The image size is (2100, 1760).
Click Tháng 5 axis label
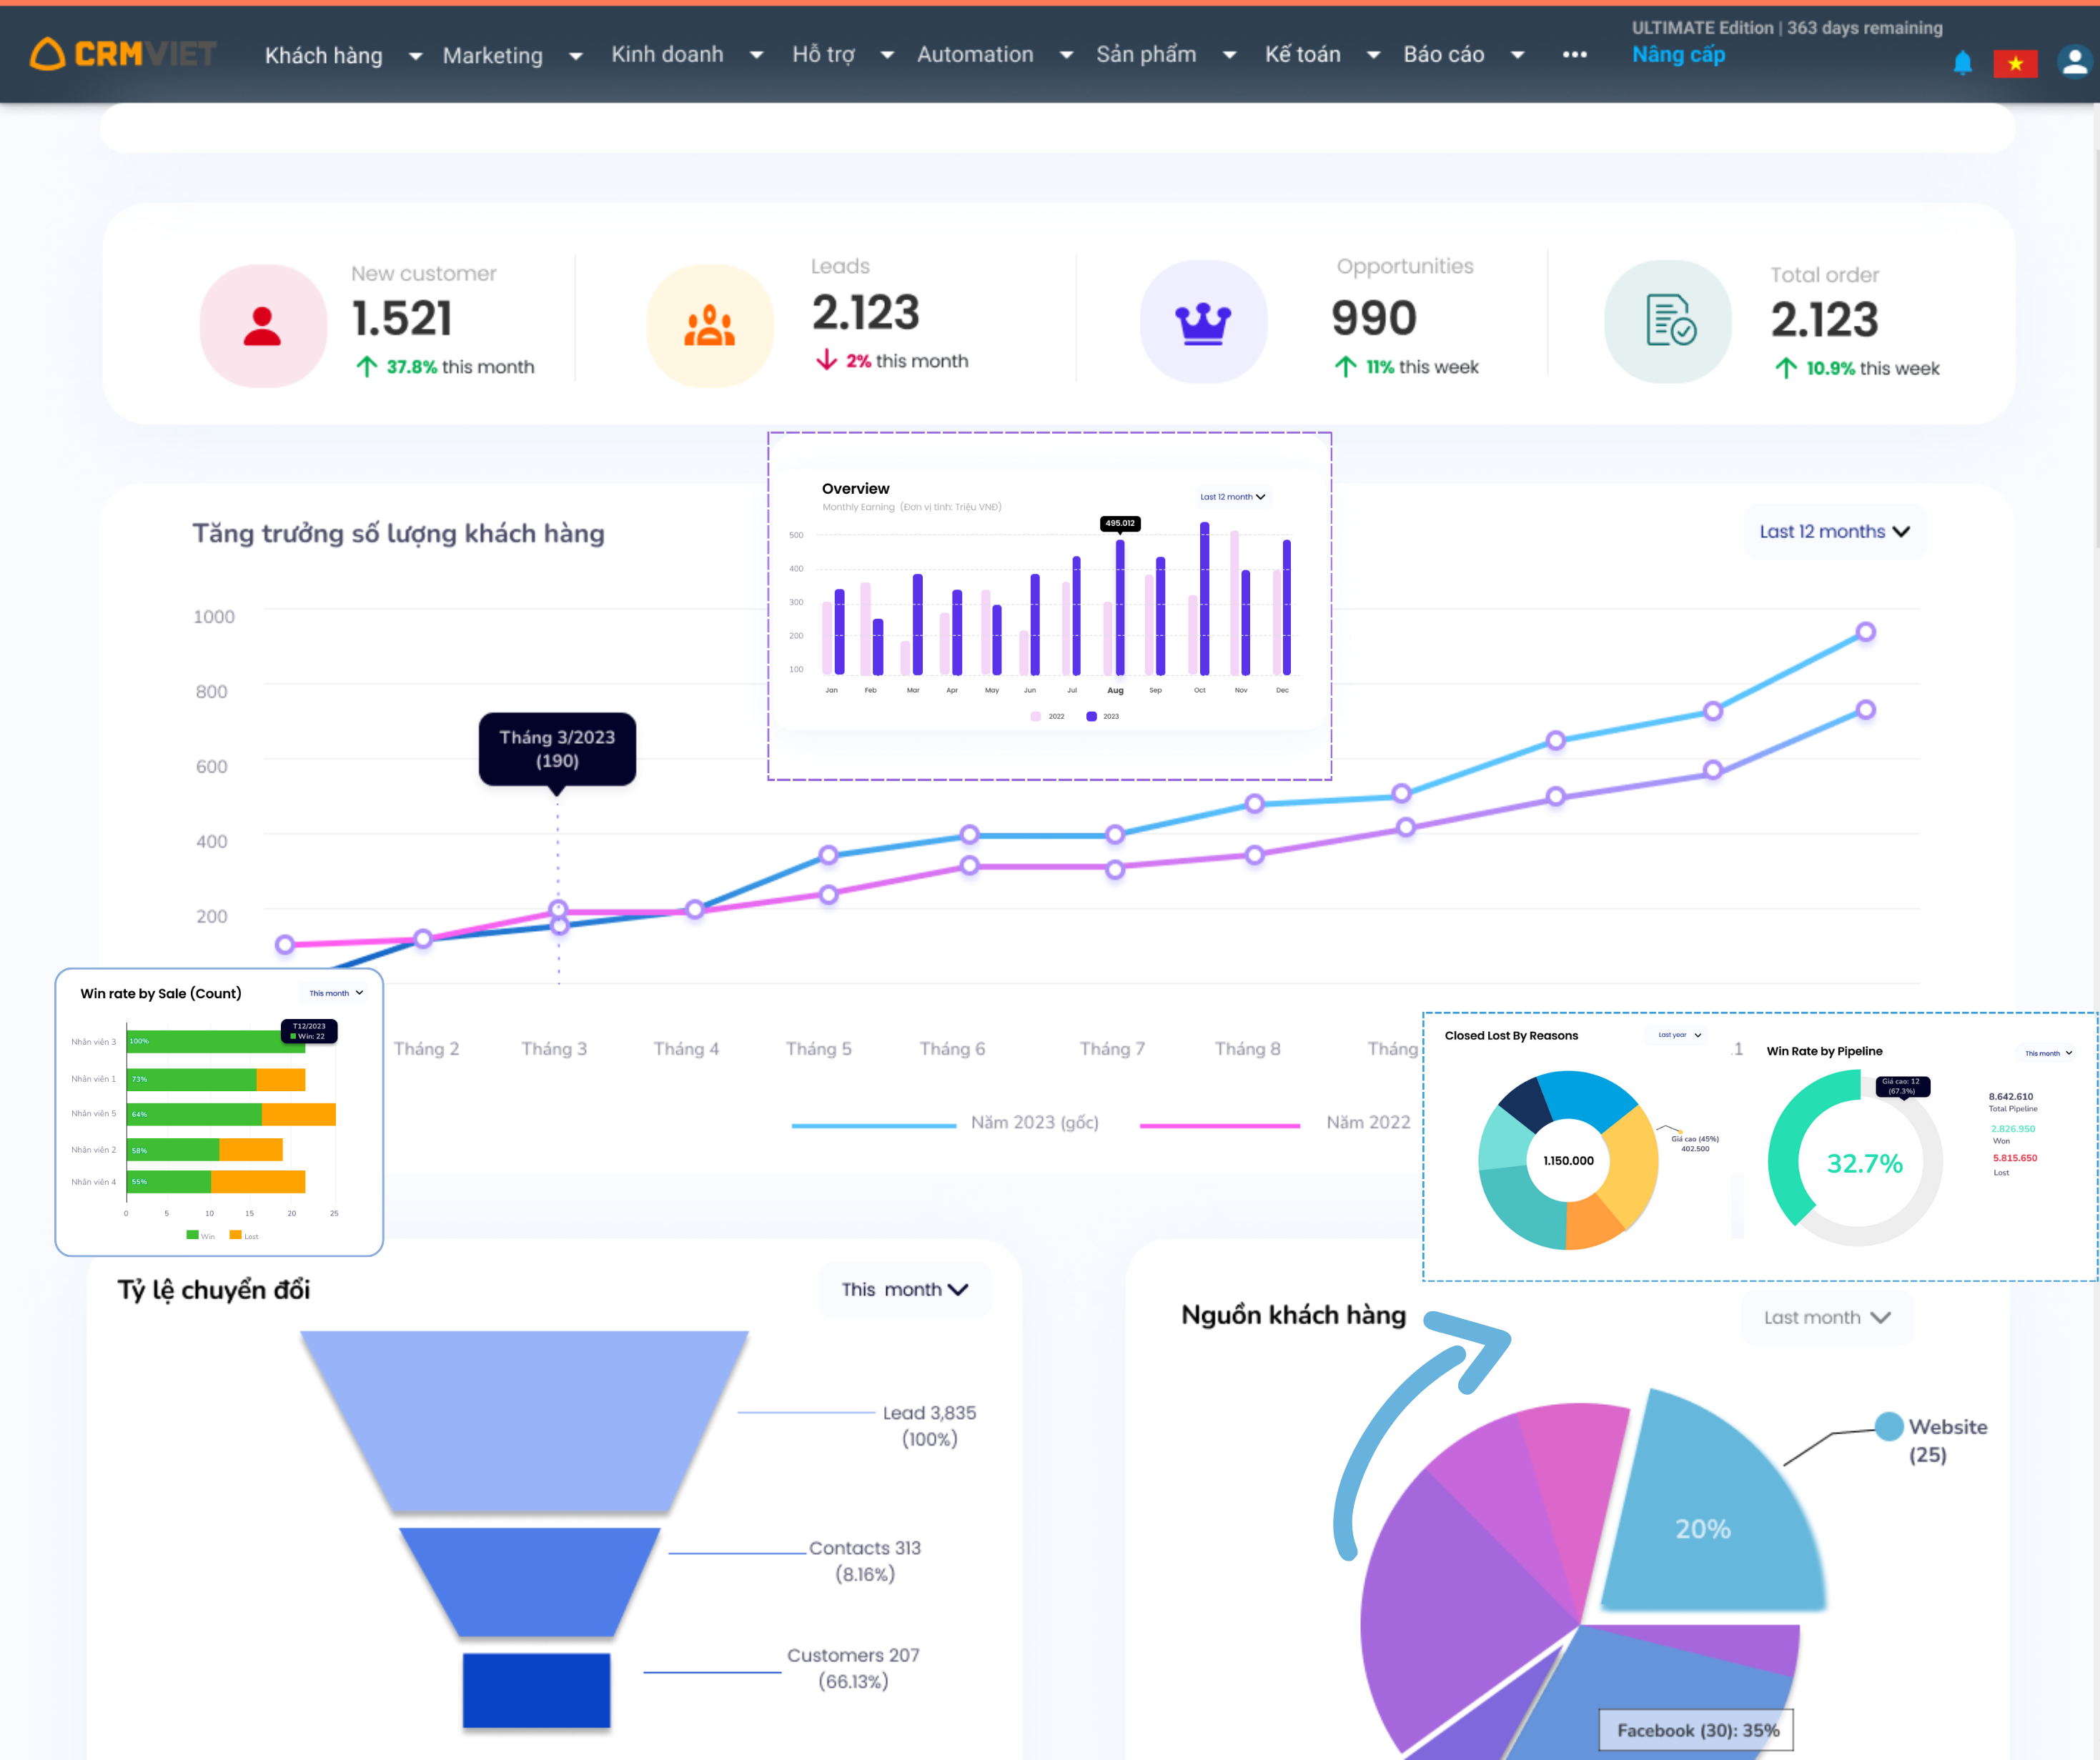pos(818,1049)
